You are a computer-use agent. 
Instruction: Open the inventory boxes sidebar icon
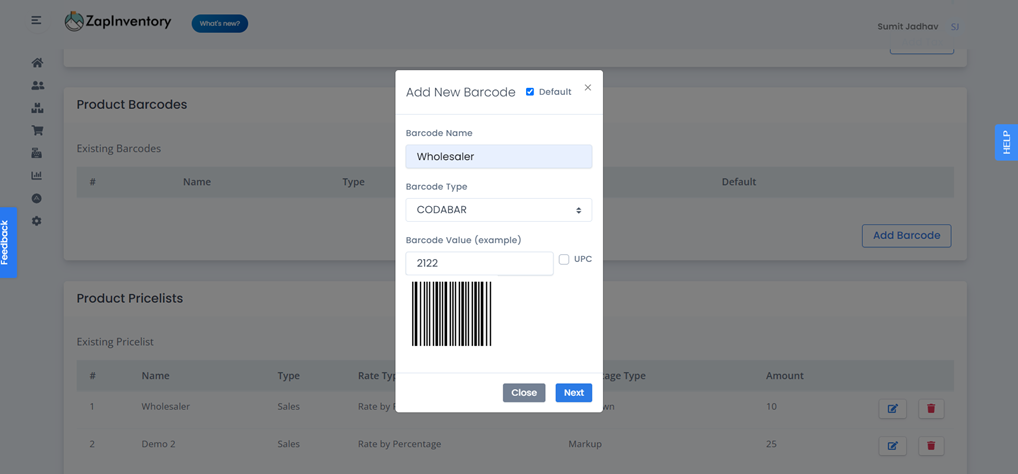pos(37,108)
